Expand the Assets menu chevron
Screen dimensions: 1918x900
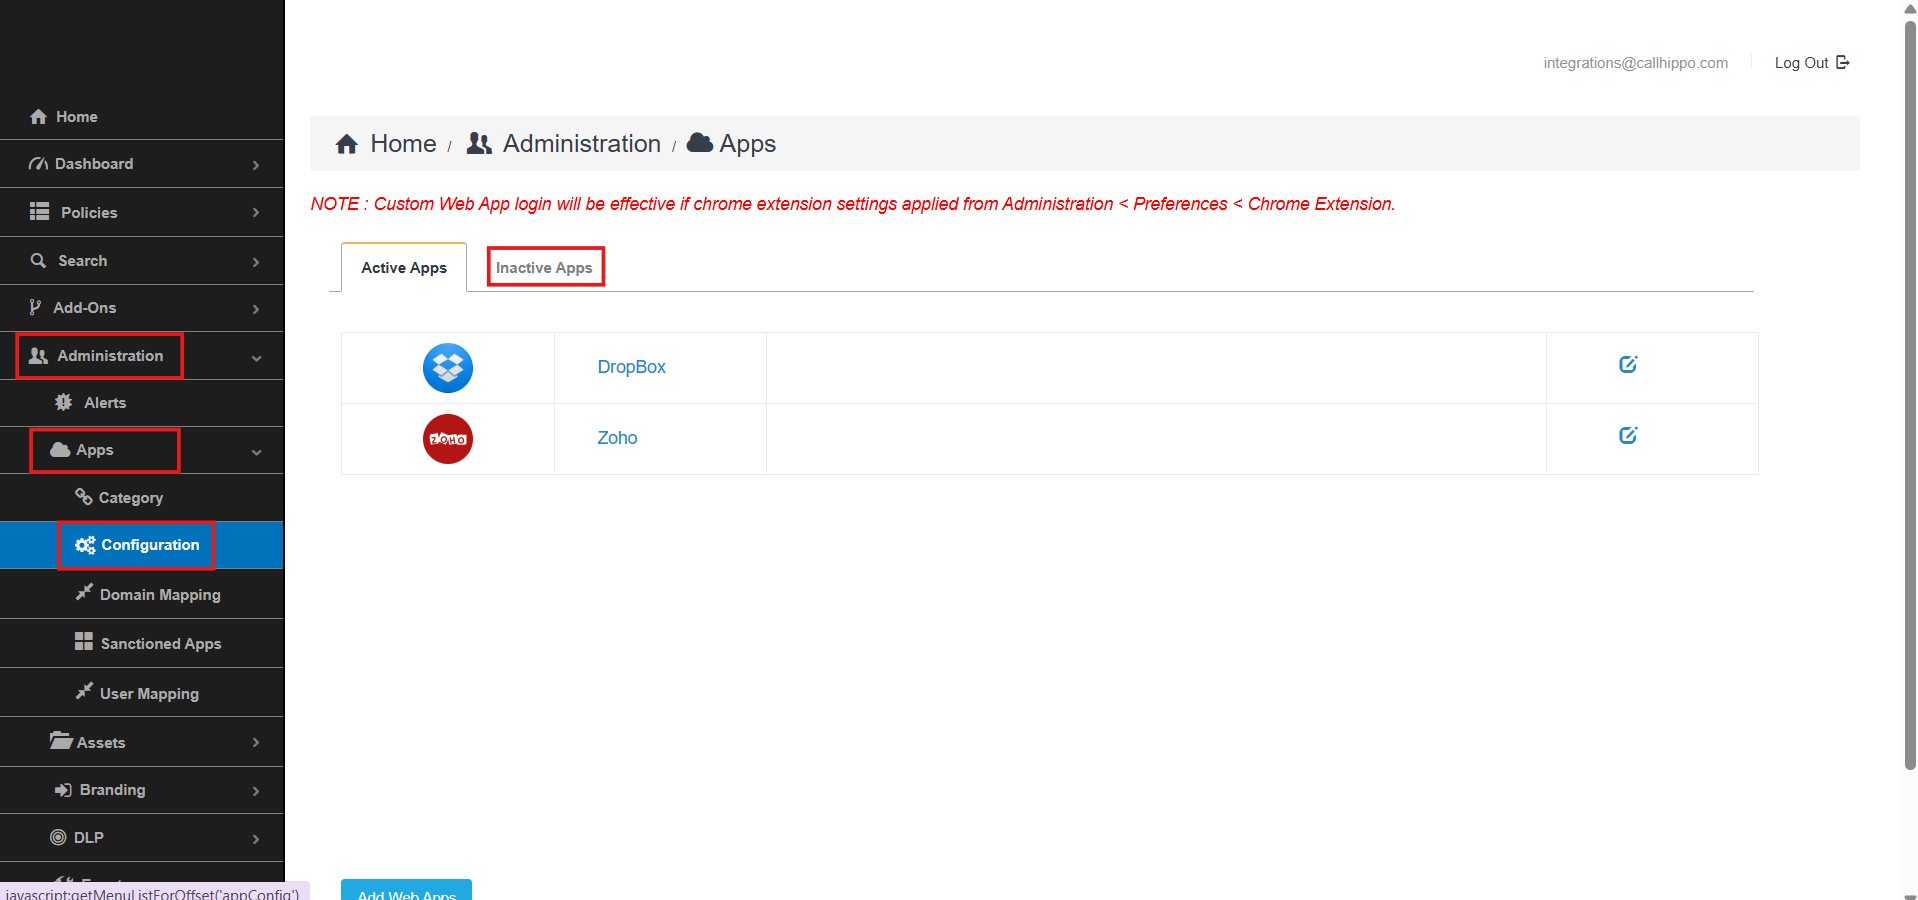coord(256,742)
